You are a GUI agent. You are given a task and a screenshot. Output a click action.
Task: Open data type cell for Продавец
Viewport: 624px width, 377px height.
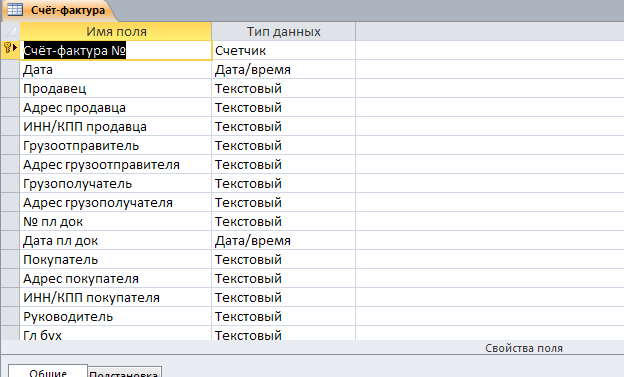[283, 88]
